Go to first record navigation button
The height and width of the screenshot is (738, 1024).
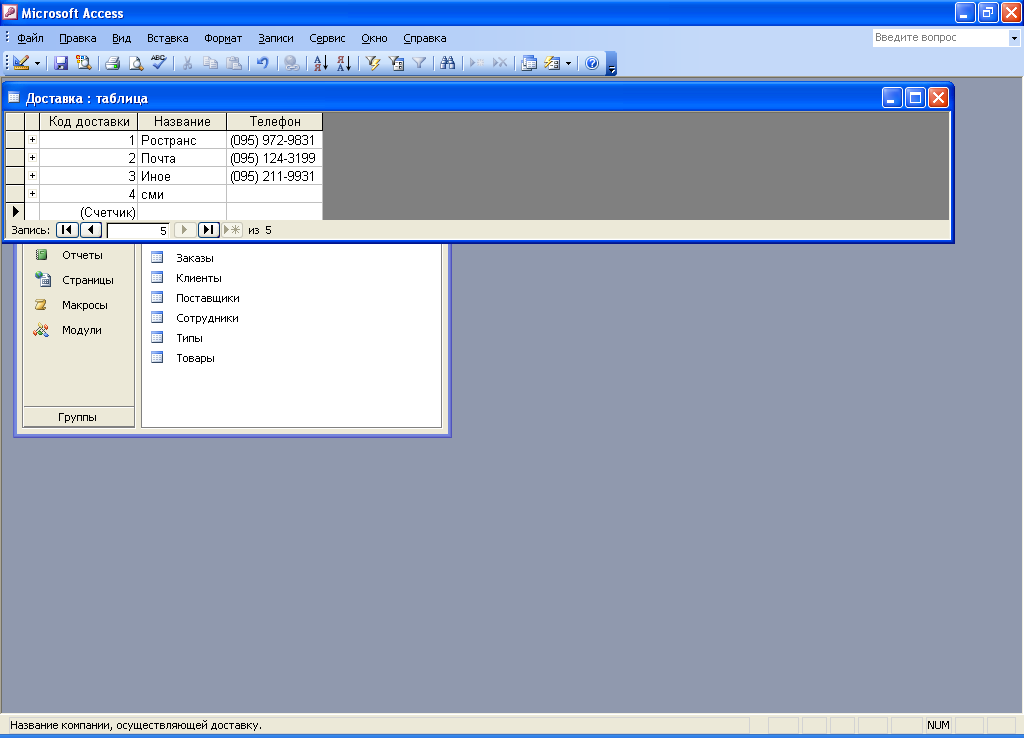pos(67,230)
